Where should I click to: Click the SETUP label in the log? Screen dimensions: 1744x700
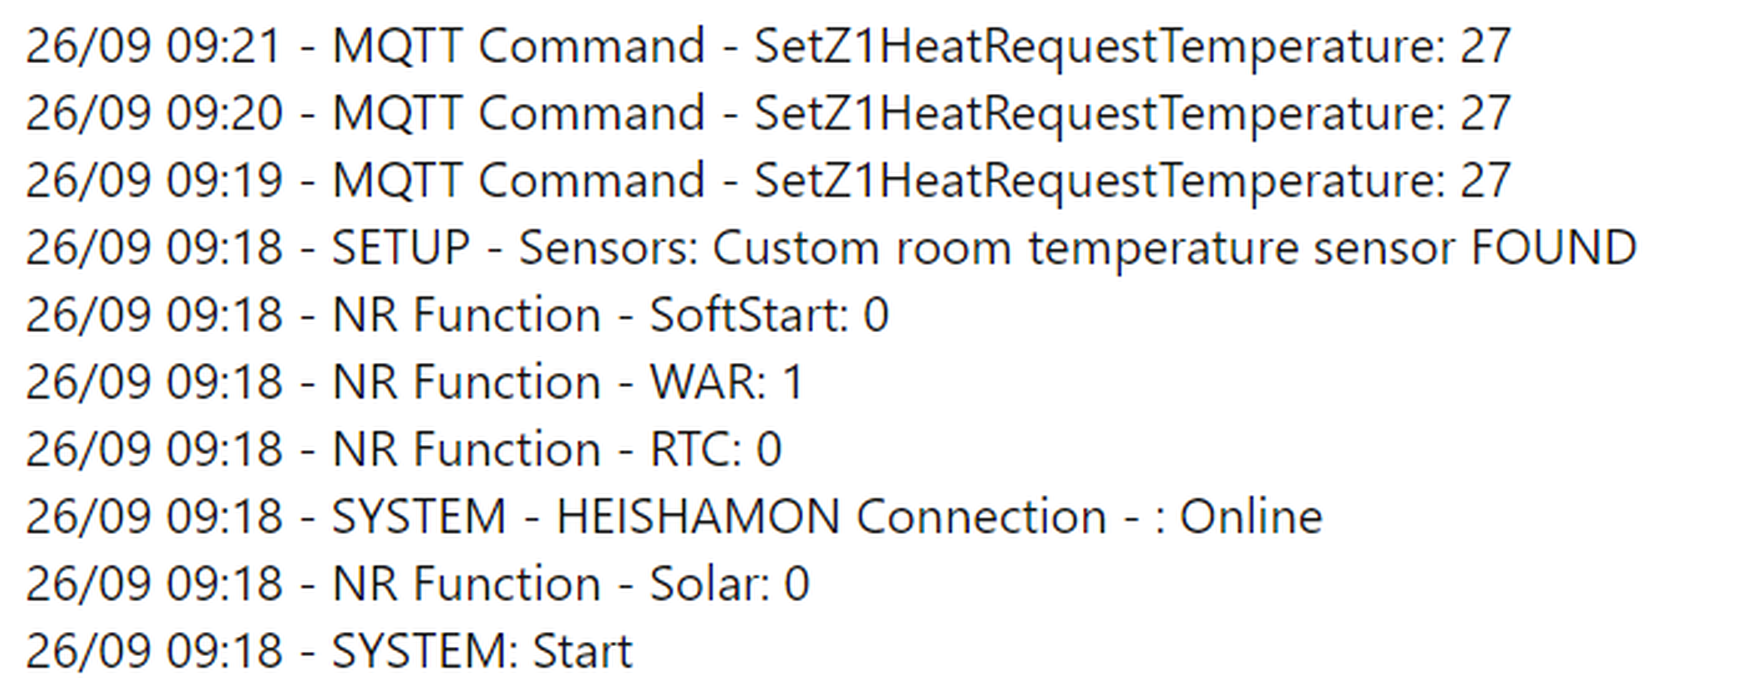pos(400,248)
